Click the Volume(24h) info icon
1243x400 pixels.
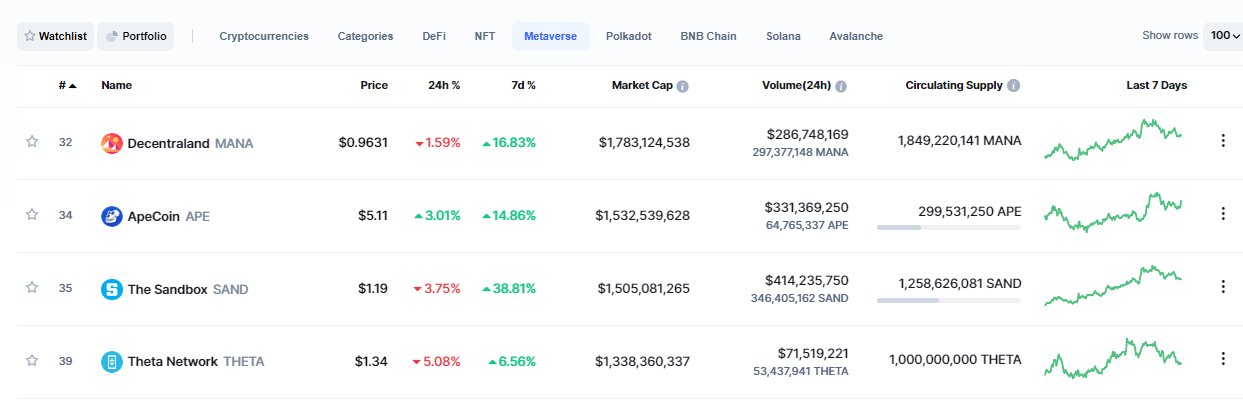click(841, 86)
